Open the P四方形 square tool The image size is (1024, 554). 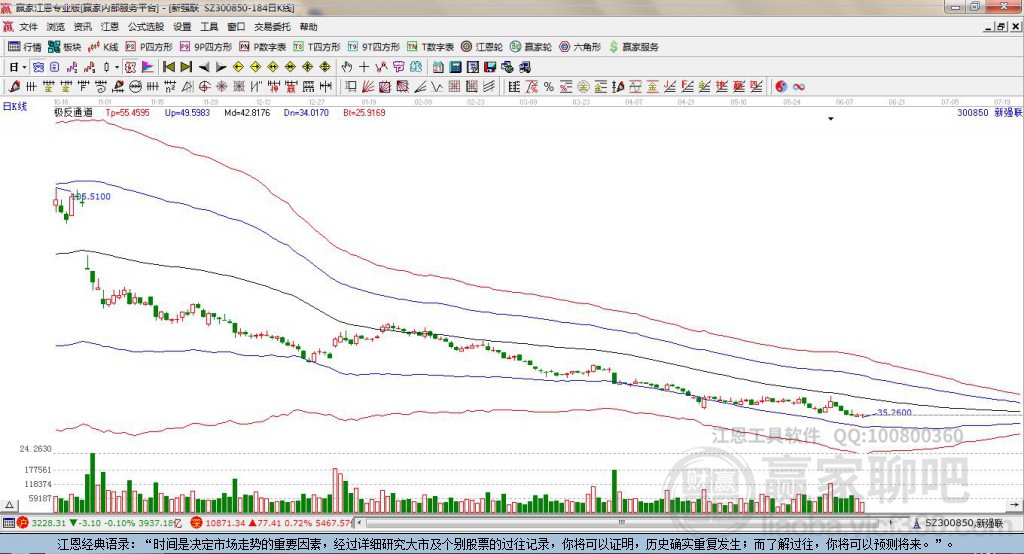[x=149, y=47]
